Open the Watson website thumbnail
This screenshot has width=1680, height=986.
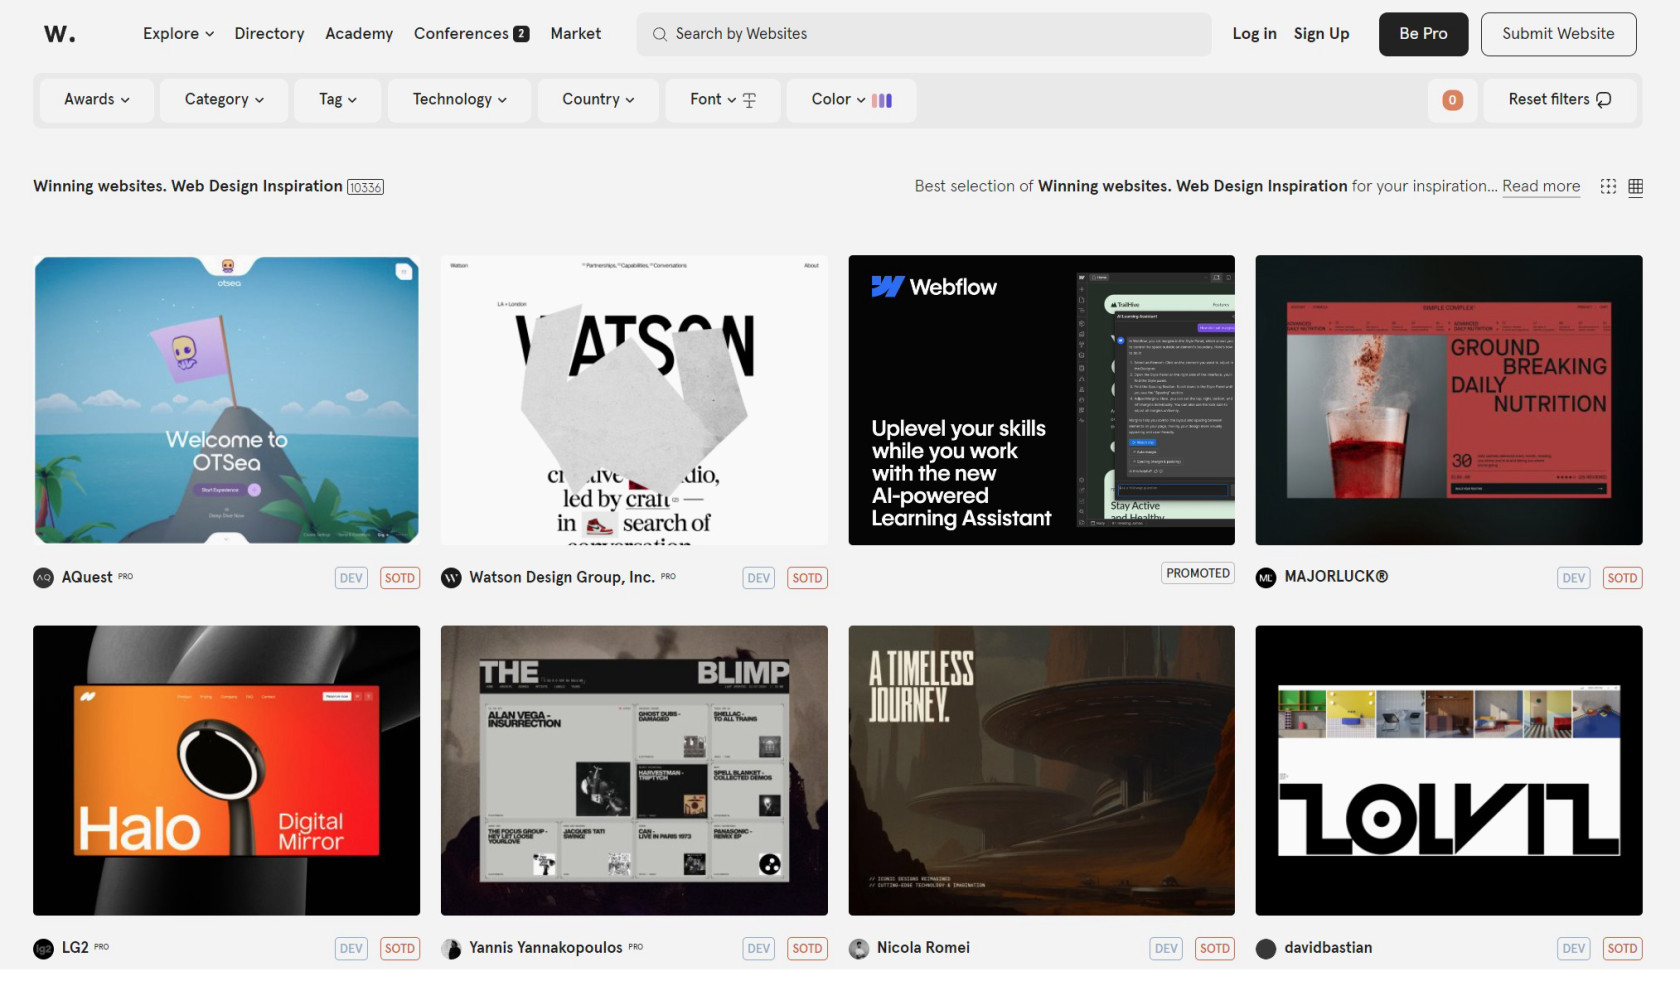(x=634, y=400)
